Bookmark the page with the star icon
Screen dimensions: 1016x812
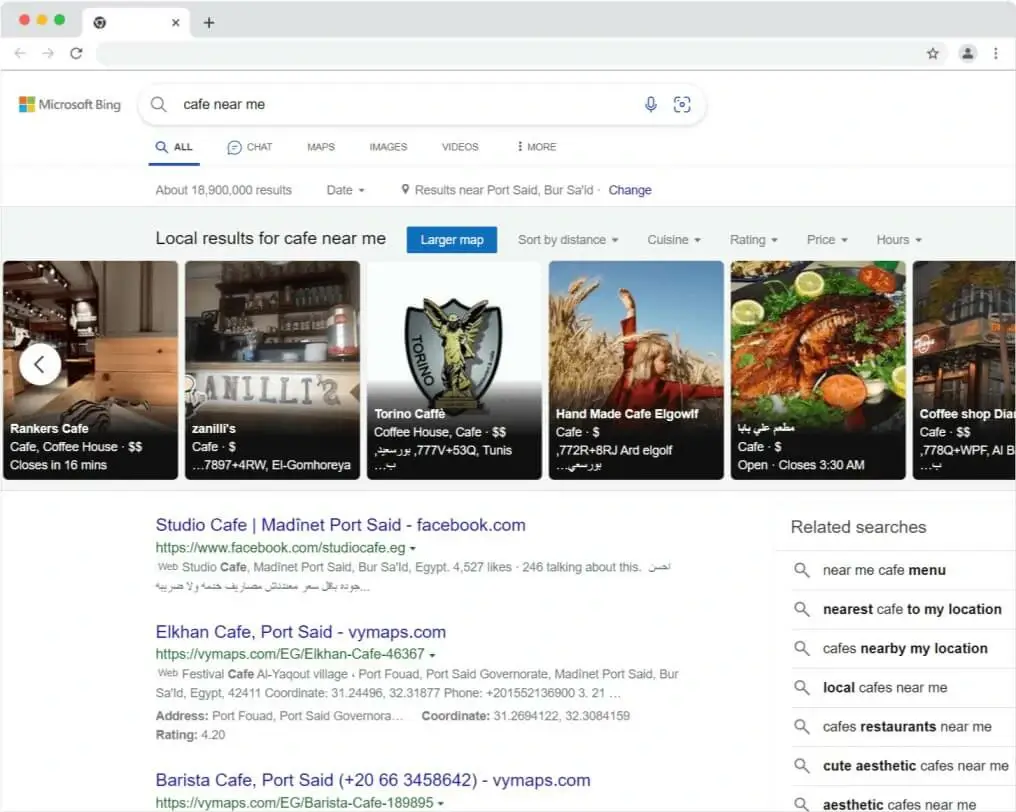click(x=932, y=53)
